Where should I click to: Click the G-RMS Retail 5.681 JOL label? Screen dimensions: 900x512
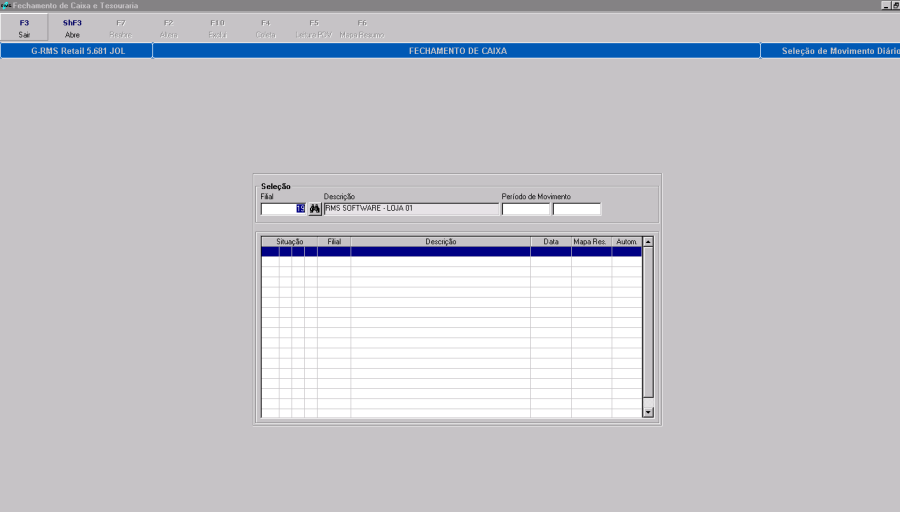tap(78, 51)
